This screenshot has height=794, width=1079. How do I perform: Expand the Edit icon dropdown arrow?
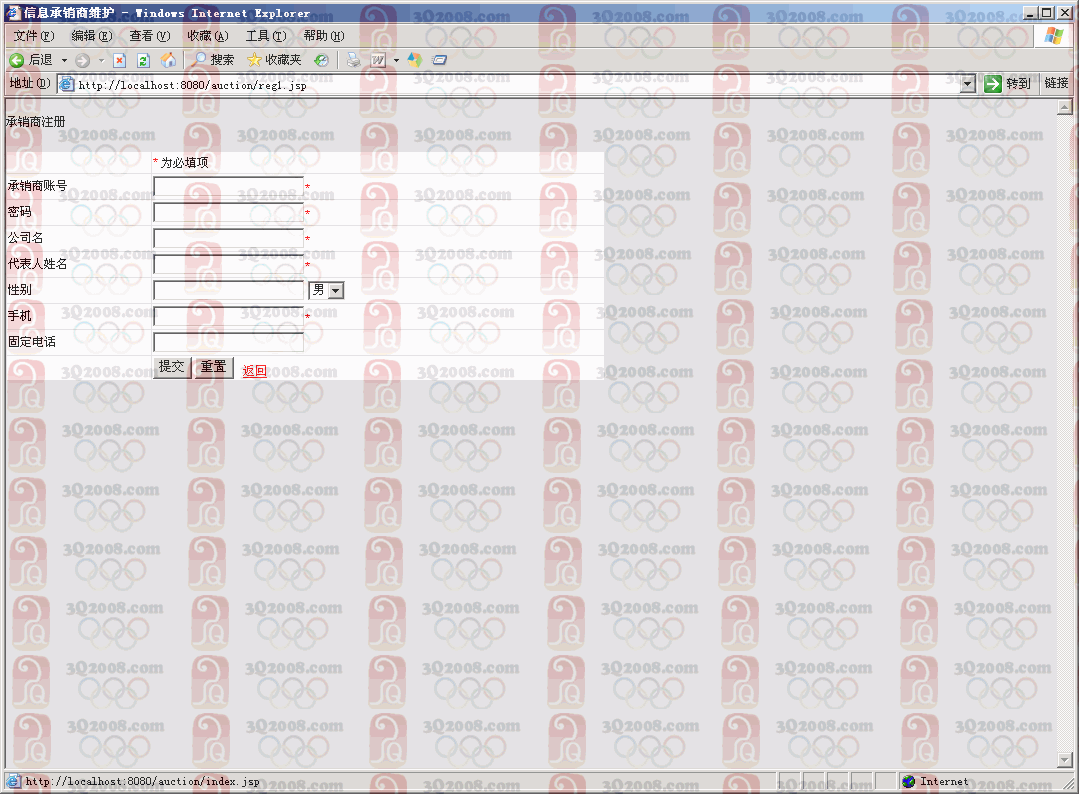[x=396, y=61]
